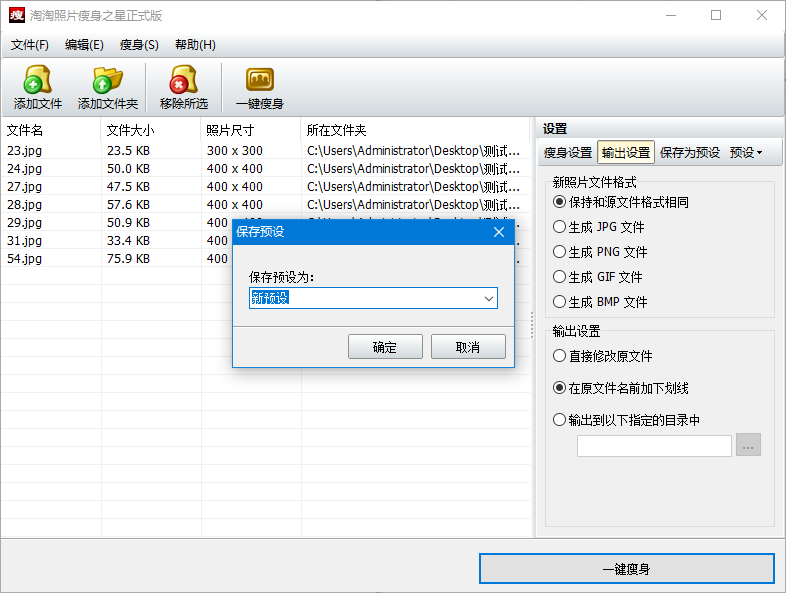Switch to the 输出设置 tab
The image size is (786, 593).
(x=626, y=152)
